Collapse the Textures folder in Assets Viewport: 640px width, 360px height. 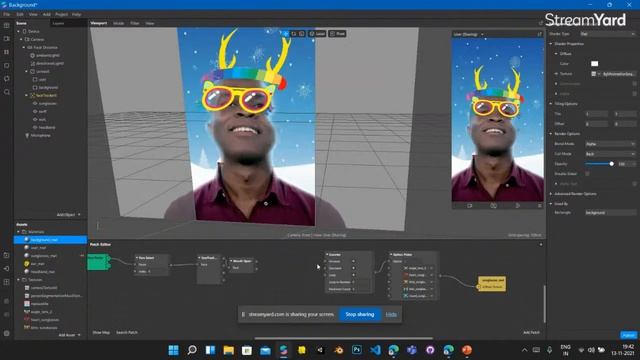coord(18,280)
